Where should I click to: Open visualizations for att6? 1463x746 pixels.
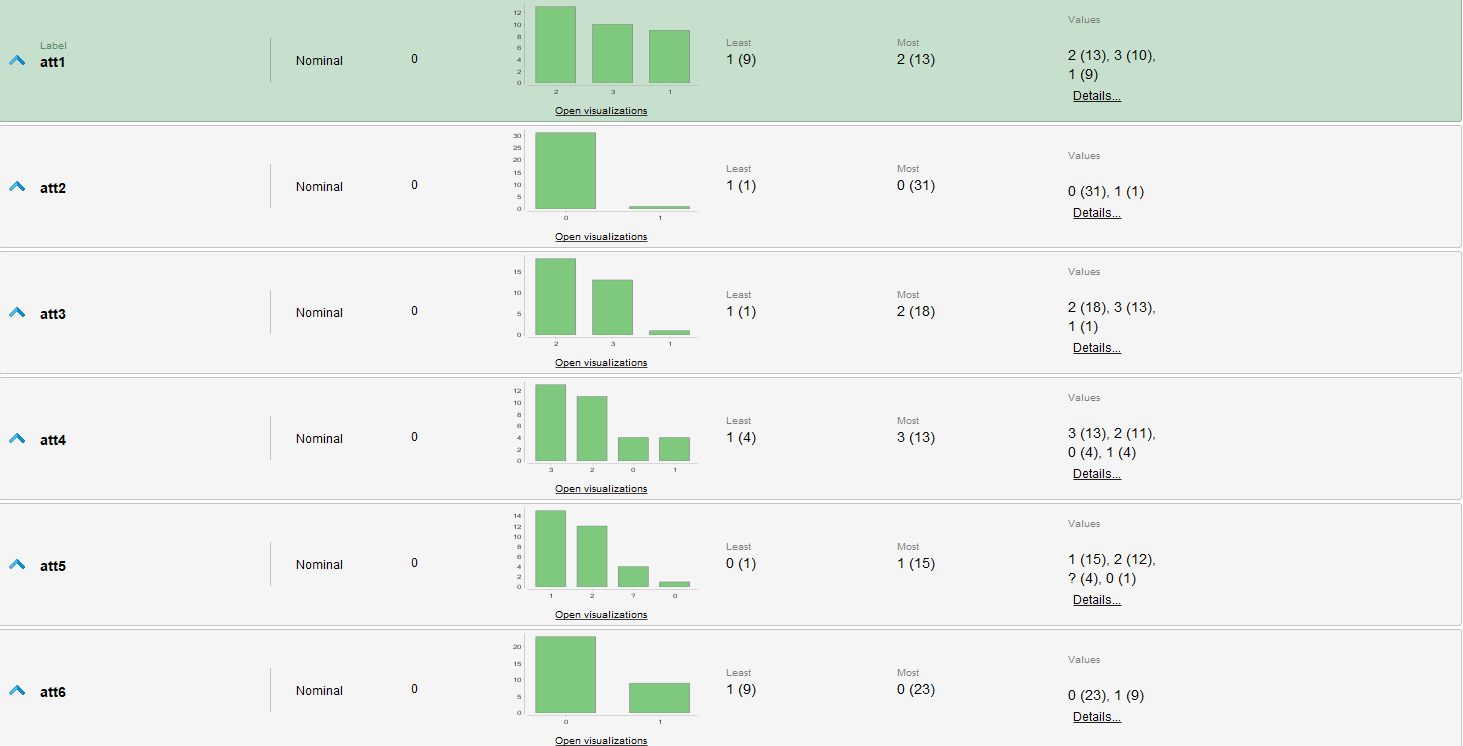click(601, 741)
